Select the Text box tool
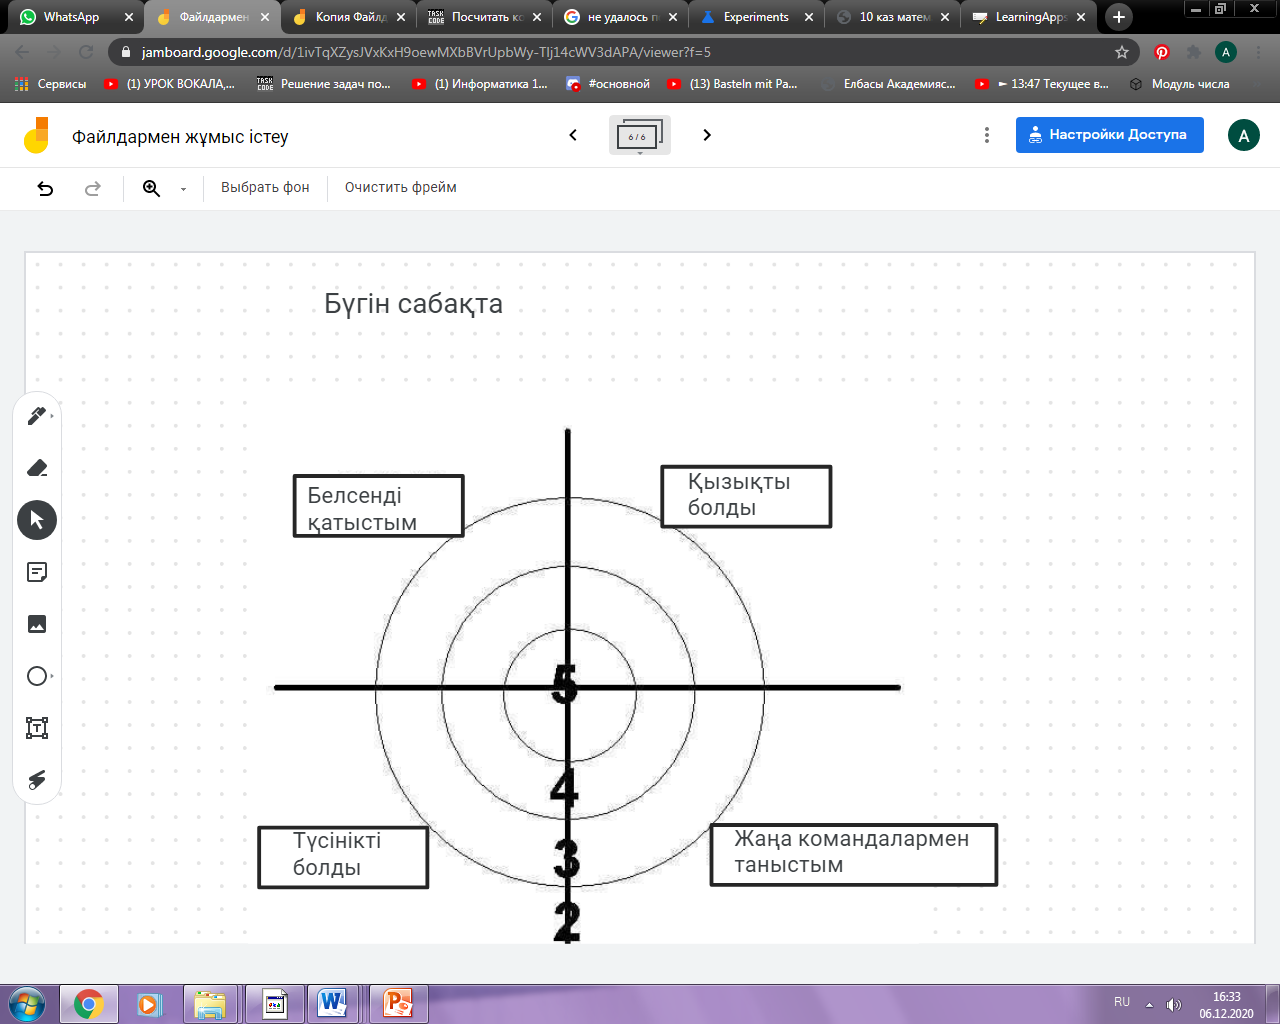Image resolution: width=1280 pixels, height=1024 pixels. coord(37,728)
